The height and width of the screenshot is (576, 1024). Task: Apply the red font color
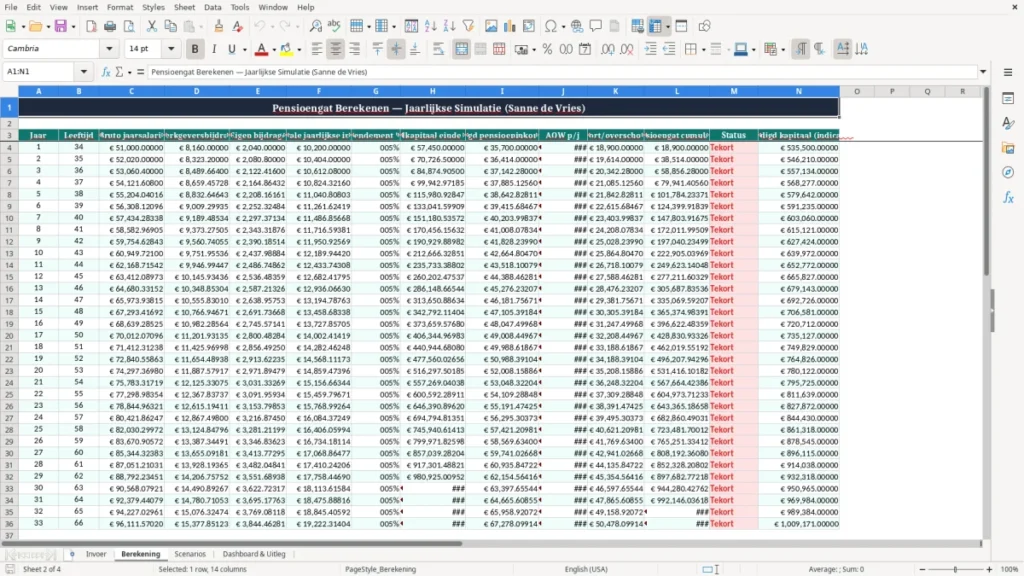pyautogui.click(x=261, y=49)
